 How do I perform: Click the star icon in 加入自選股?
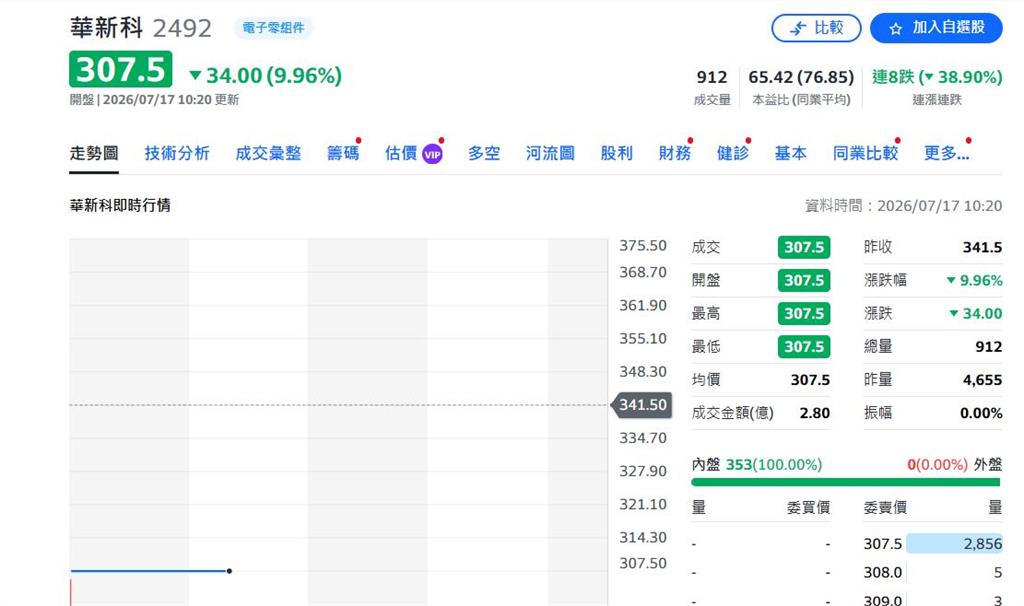click(x=895, y=28)
